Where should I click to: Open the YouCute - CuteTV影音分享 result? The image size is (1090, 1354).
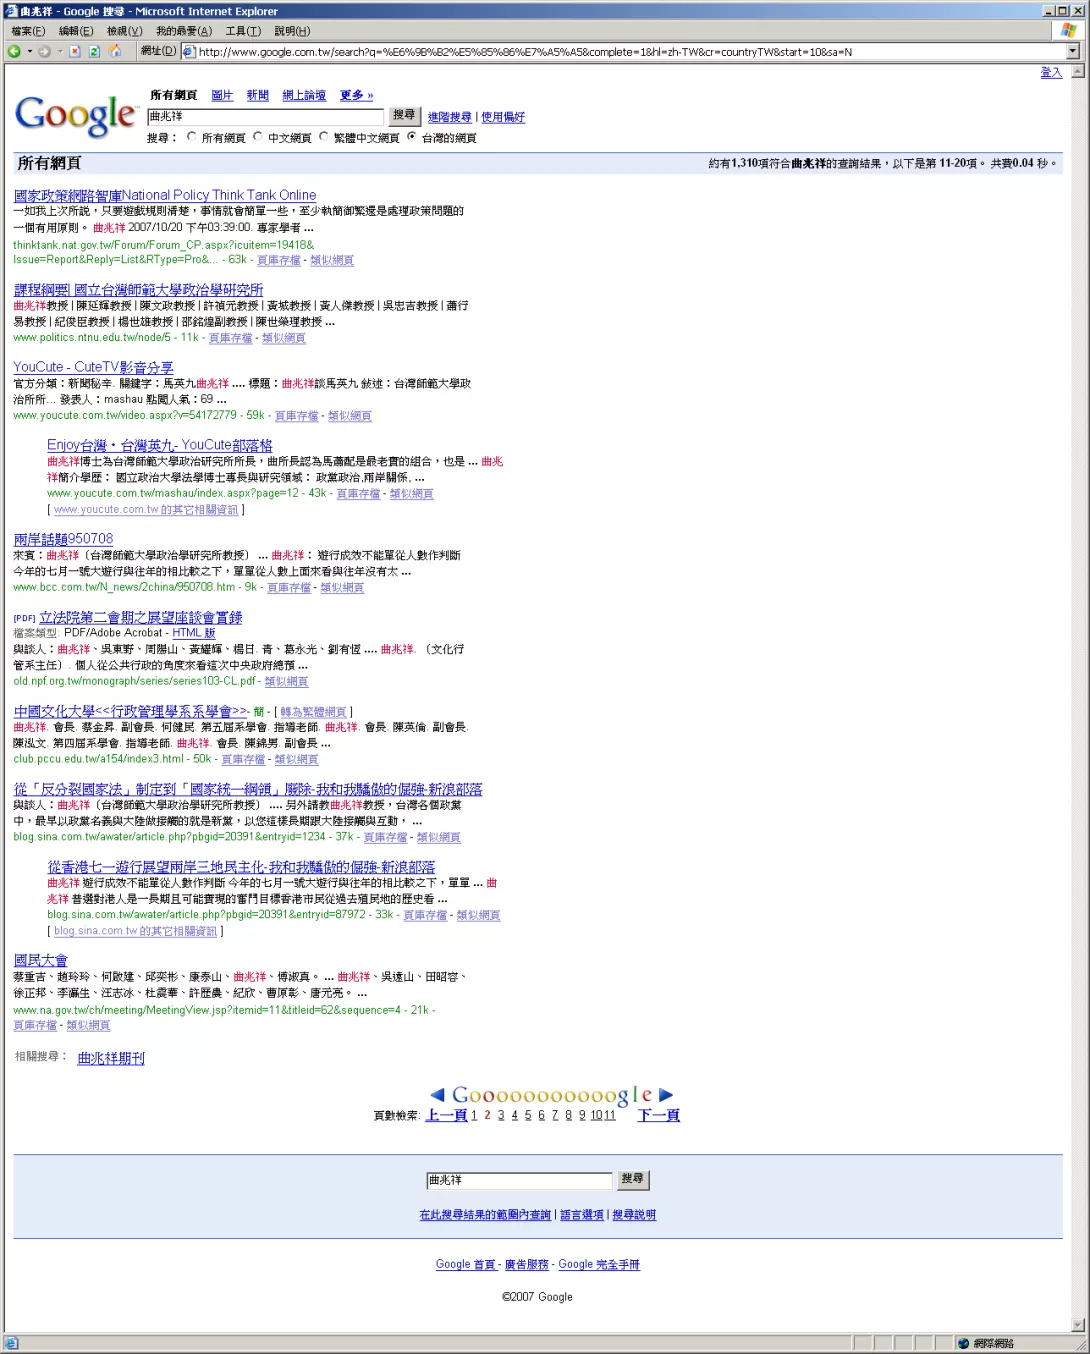tap(94, 367)
